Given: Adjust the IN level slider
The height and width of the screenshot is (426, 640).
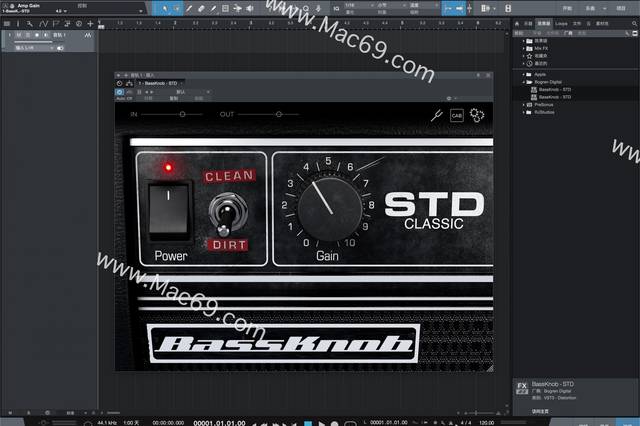Looking at the screenshot, I should pyautogui.click(x=171, y=115).
